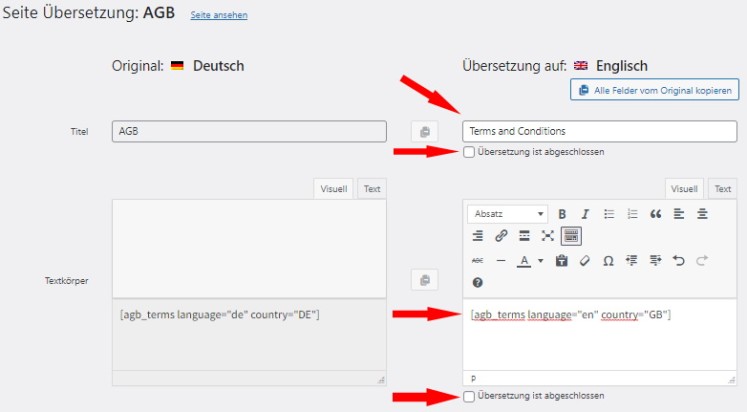Open keyboard shortcuts help icon
The width and height of the screenshot is (747, 412).
(x=477, y=282)
